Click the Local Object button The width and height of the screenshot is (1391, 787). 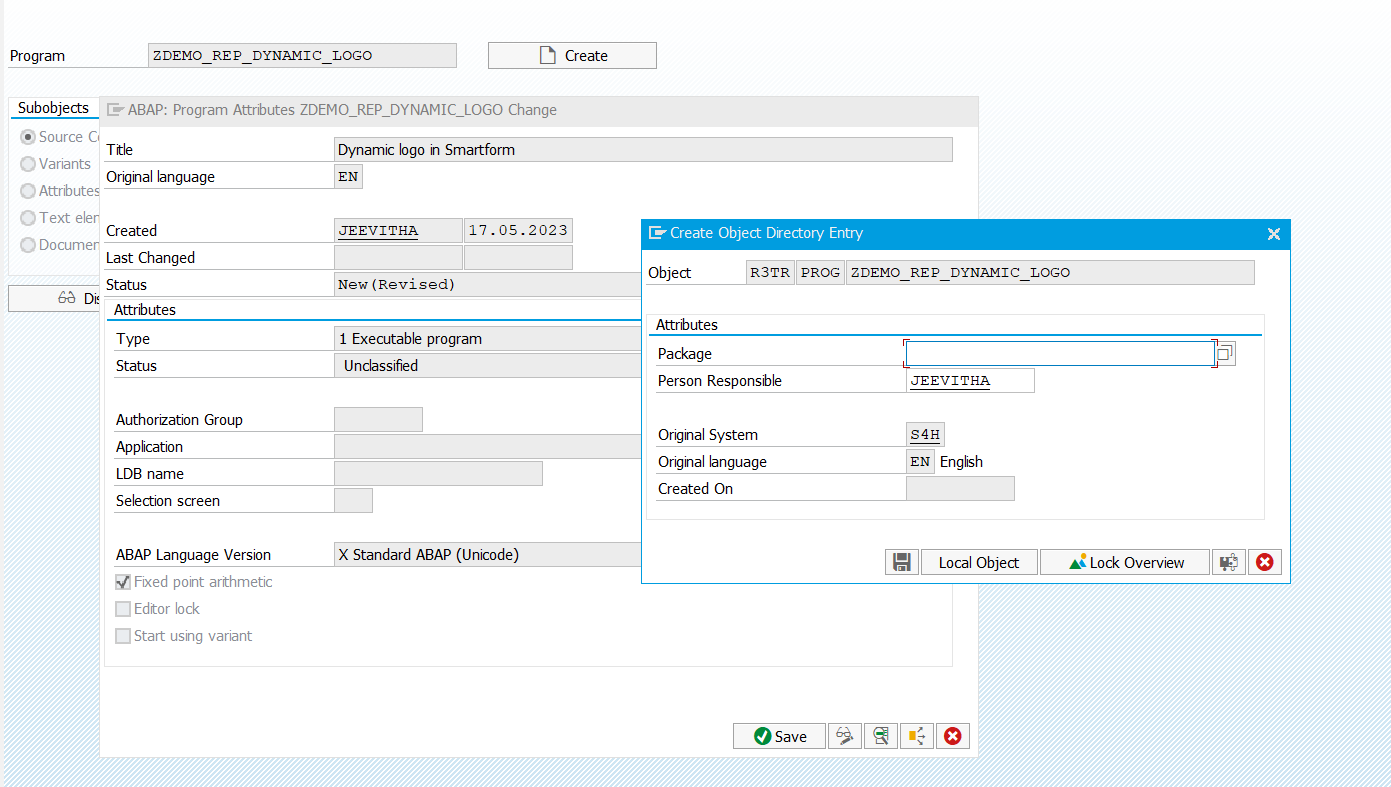coord(978,562)
